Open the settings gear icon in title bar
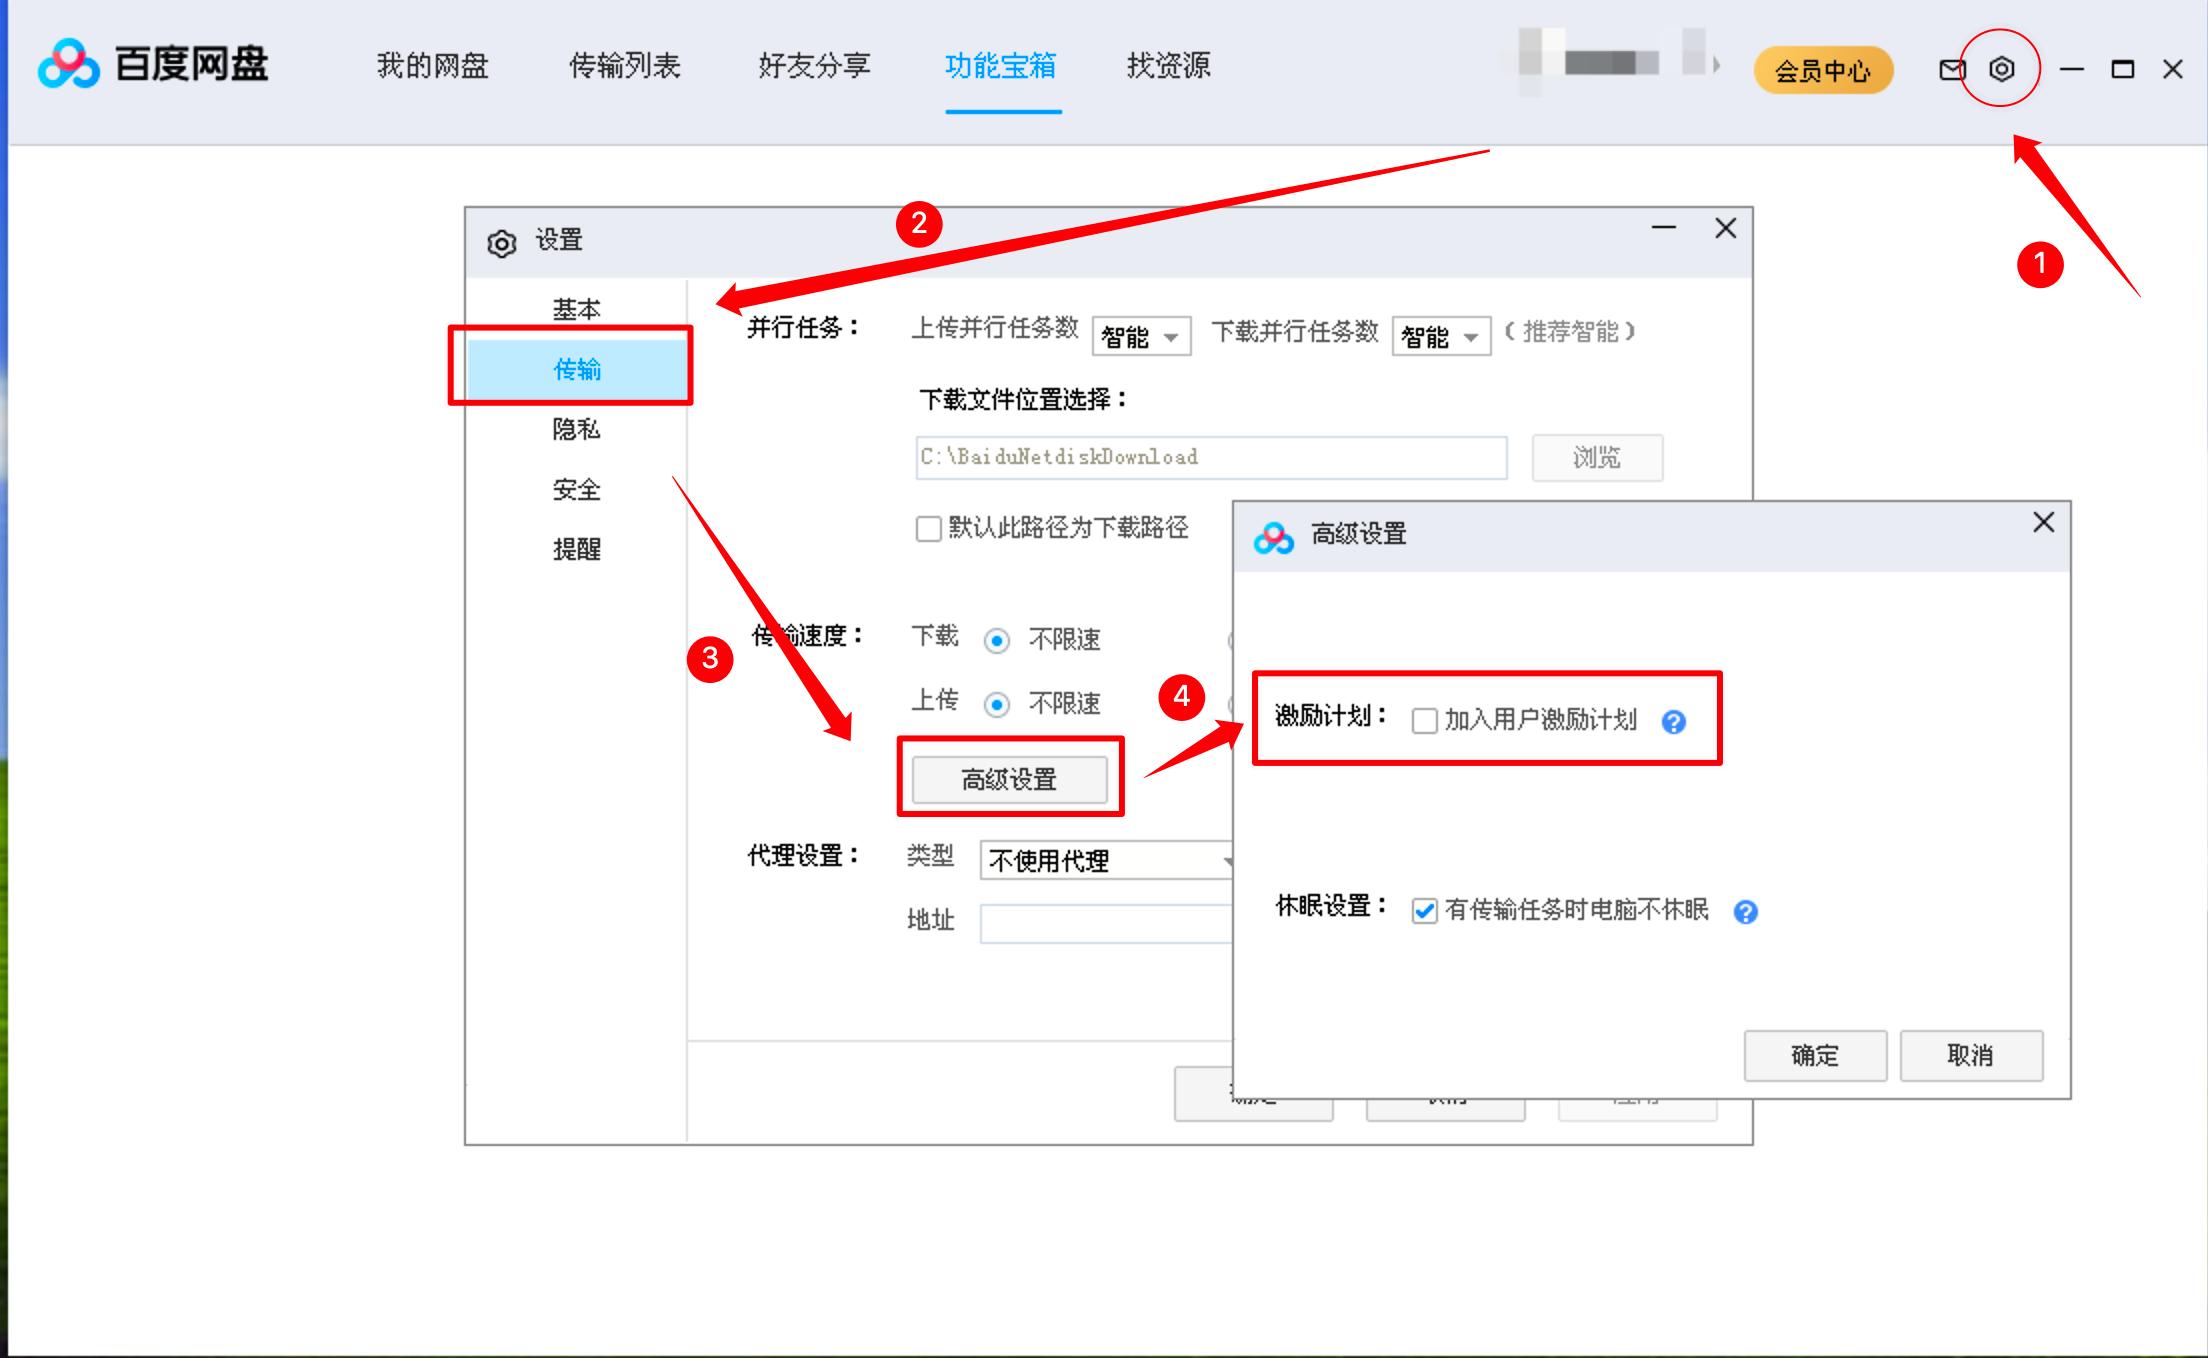The height and width of the screenshot is (1358, 2208). (2000, 68)
